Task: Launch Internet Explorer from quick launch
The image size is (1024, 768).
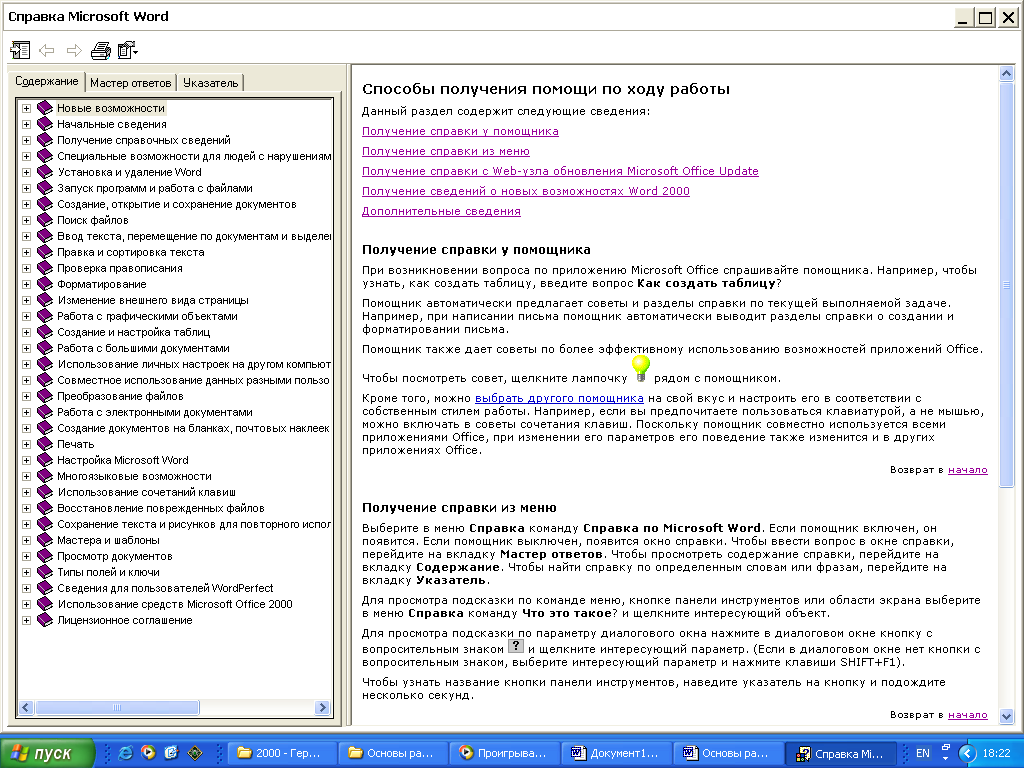Action: coord(125,752)
